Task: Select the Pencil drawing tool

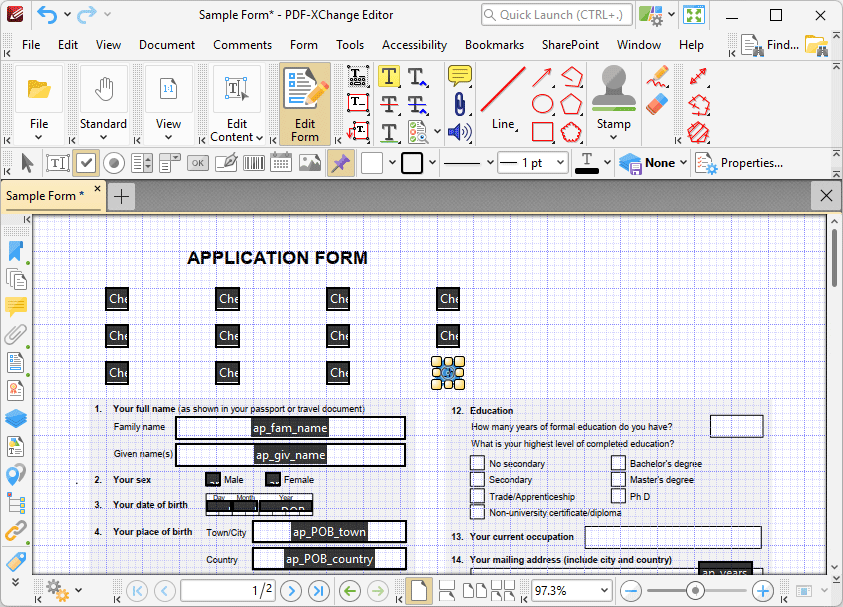Action: coord(657,76)
